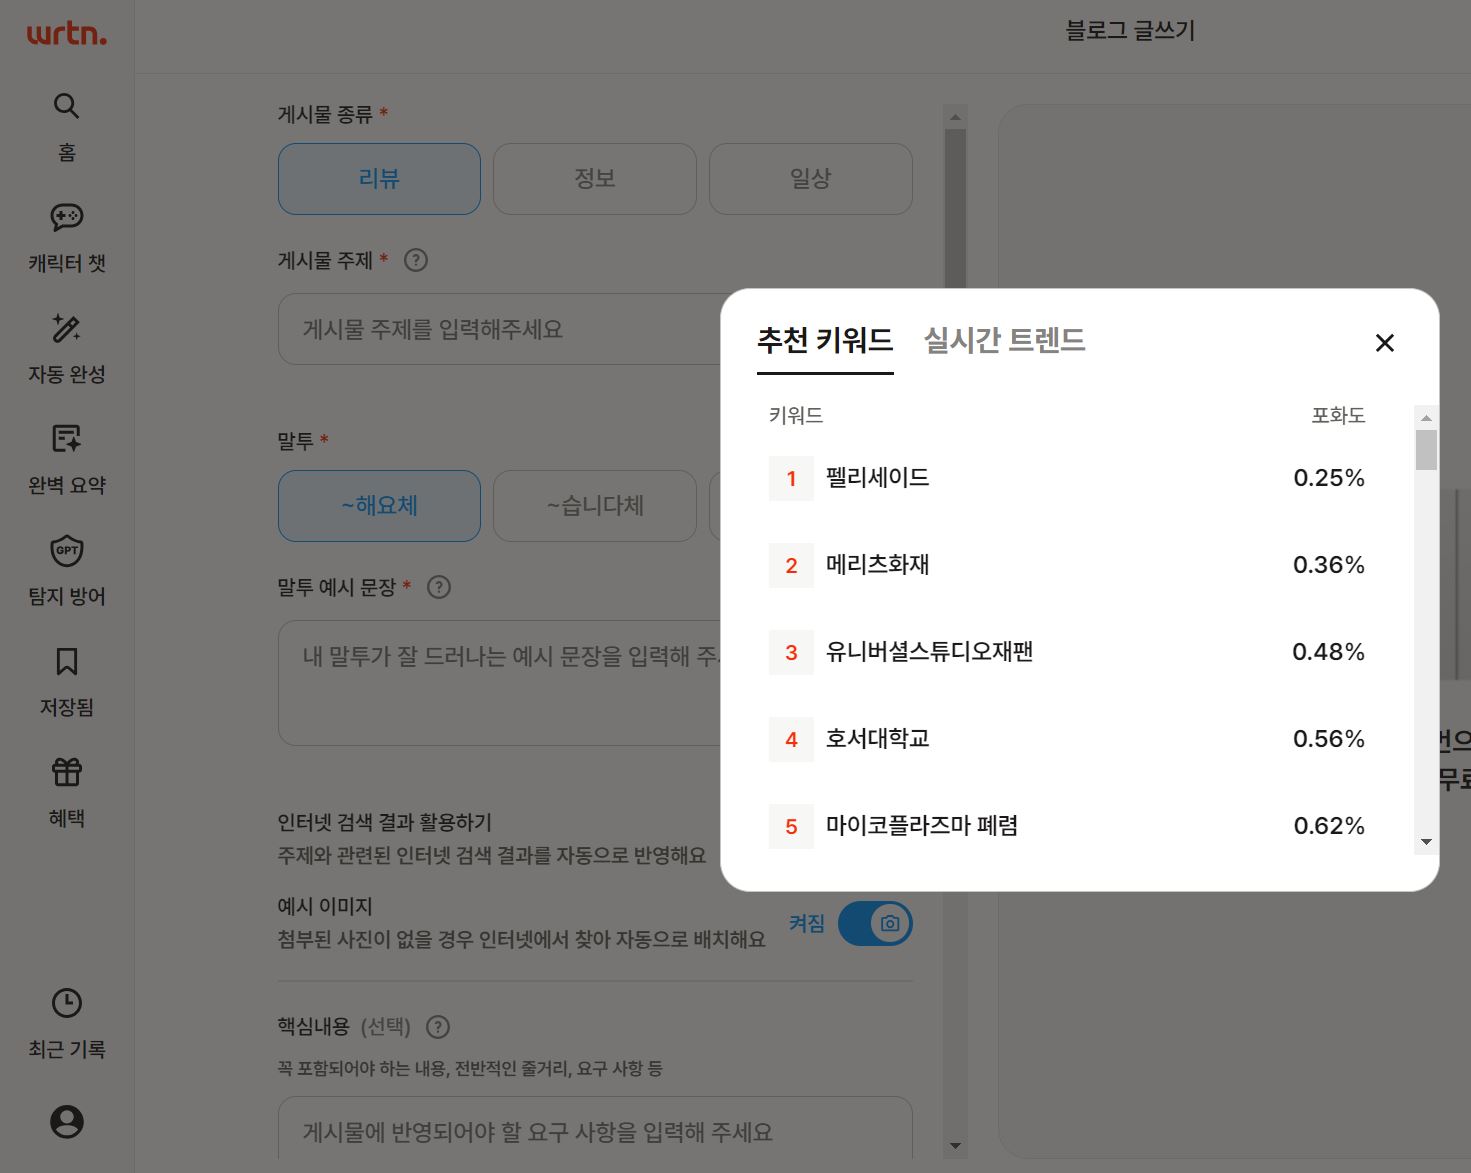Click rank number 3 badge
Screen dimensions: 1471x1173
click(791, 652)
